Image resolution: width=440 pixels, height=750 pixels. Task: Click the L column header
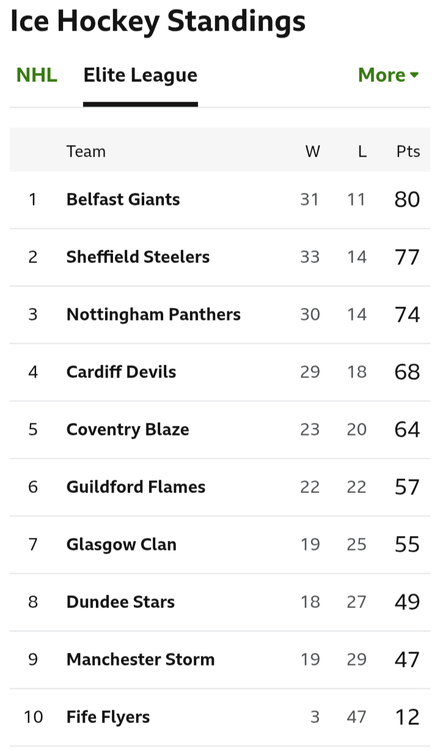362,152
